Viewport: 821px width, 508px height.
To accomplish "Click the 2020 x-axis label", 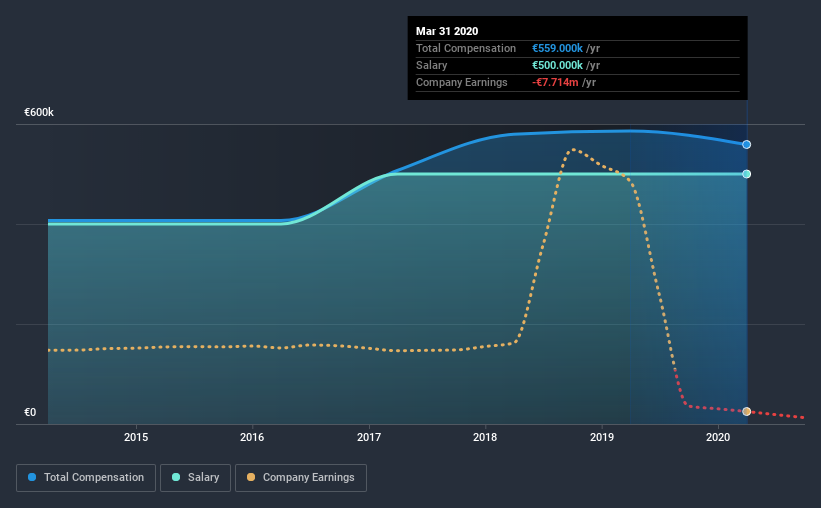I will coord(718,437).
